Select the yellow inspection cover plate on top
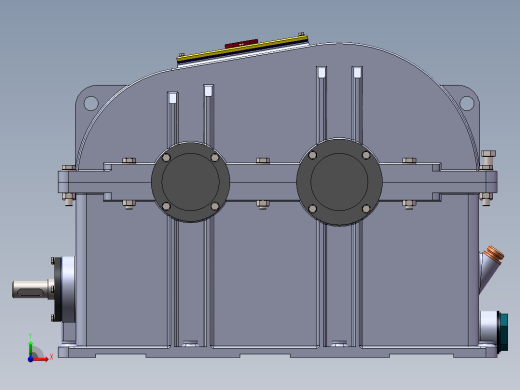The height and width of the screenshot is (390, 520). tap(242, 49)
